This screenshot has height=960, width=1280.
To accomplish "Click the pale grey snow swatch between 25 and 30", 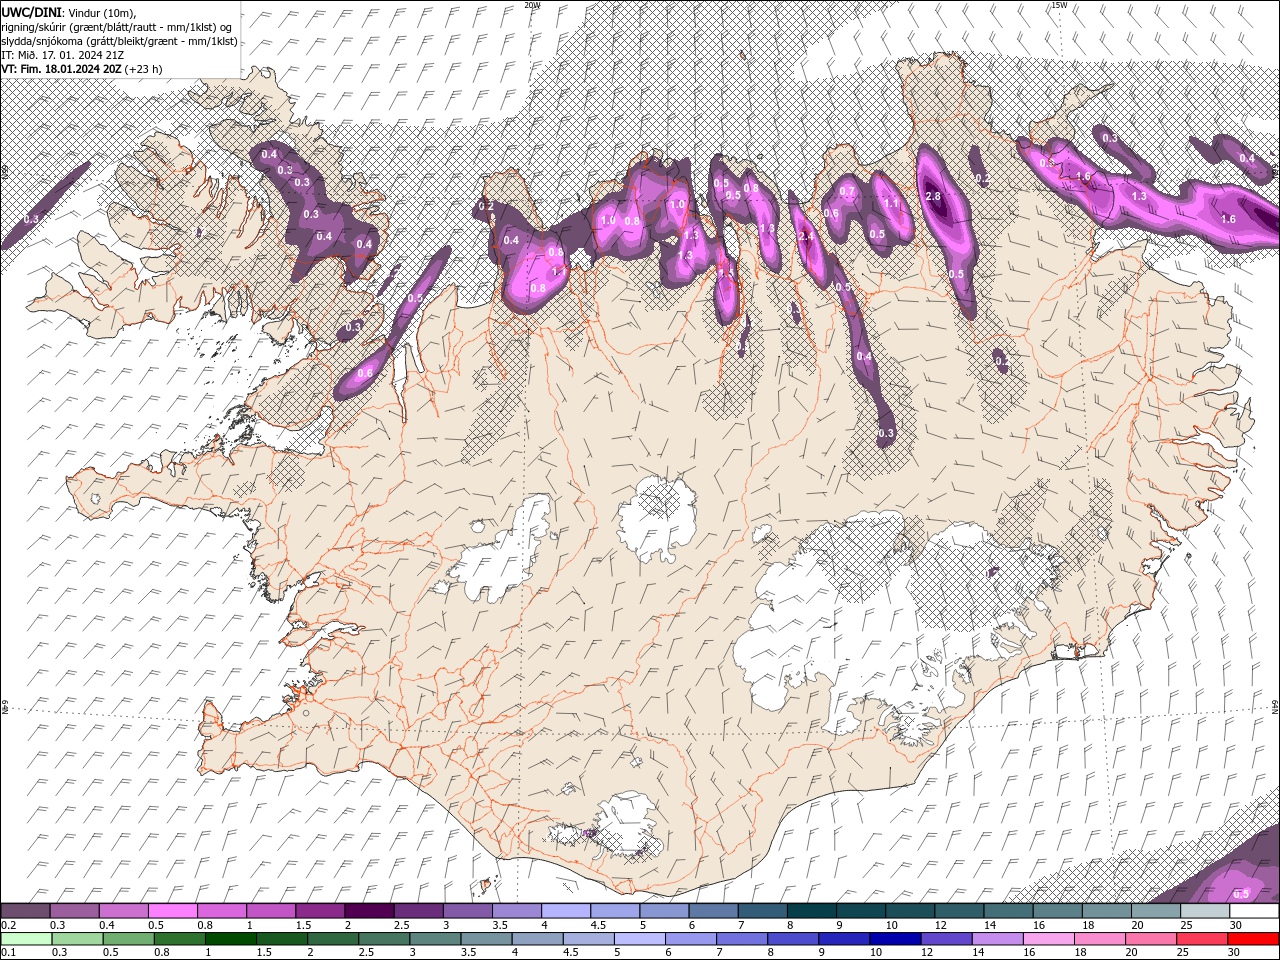I will point(1205,911).
